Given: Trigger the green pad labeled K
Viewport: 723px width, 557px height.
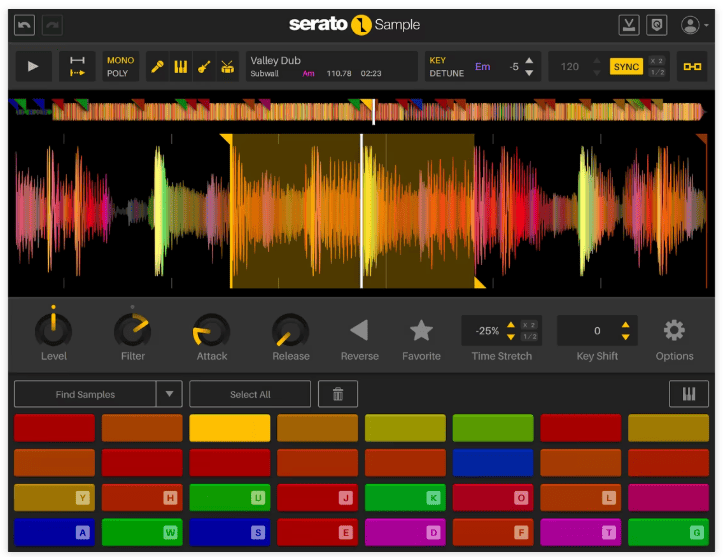Looking at the screenshot, I should tap(405, 498).
